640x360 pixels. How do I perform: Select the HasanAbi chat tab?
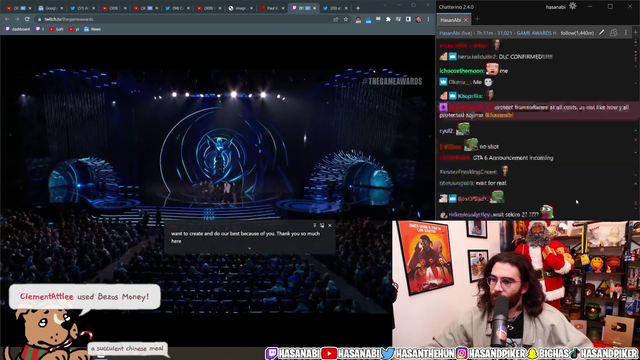(451, 20)
